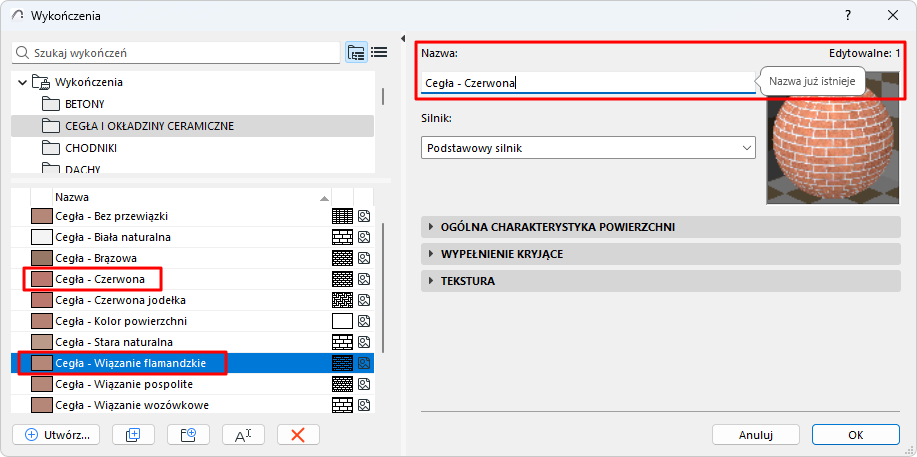Switch to flat list view icon
The width and height of the screenshot is (917, 457).
pyautogui.click(x=379, y=52)
